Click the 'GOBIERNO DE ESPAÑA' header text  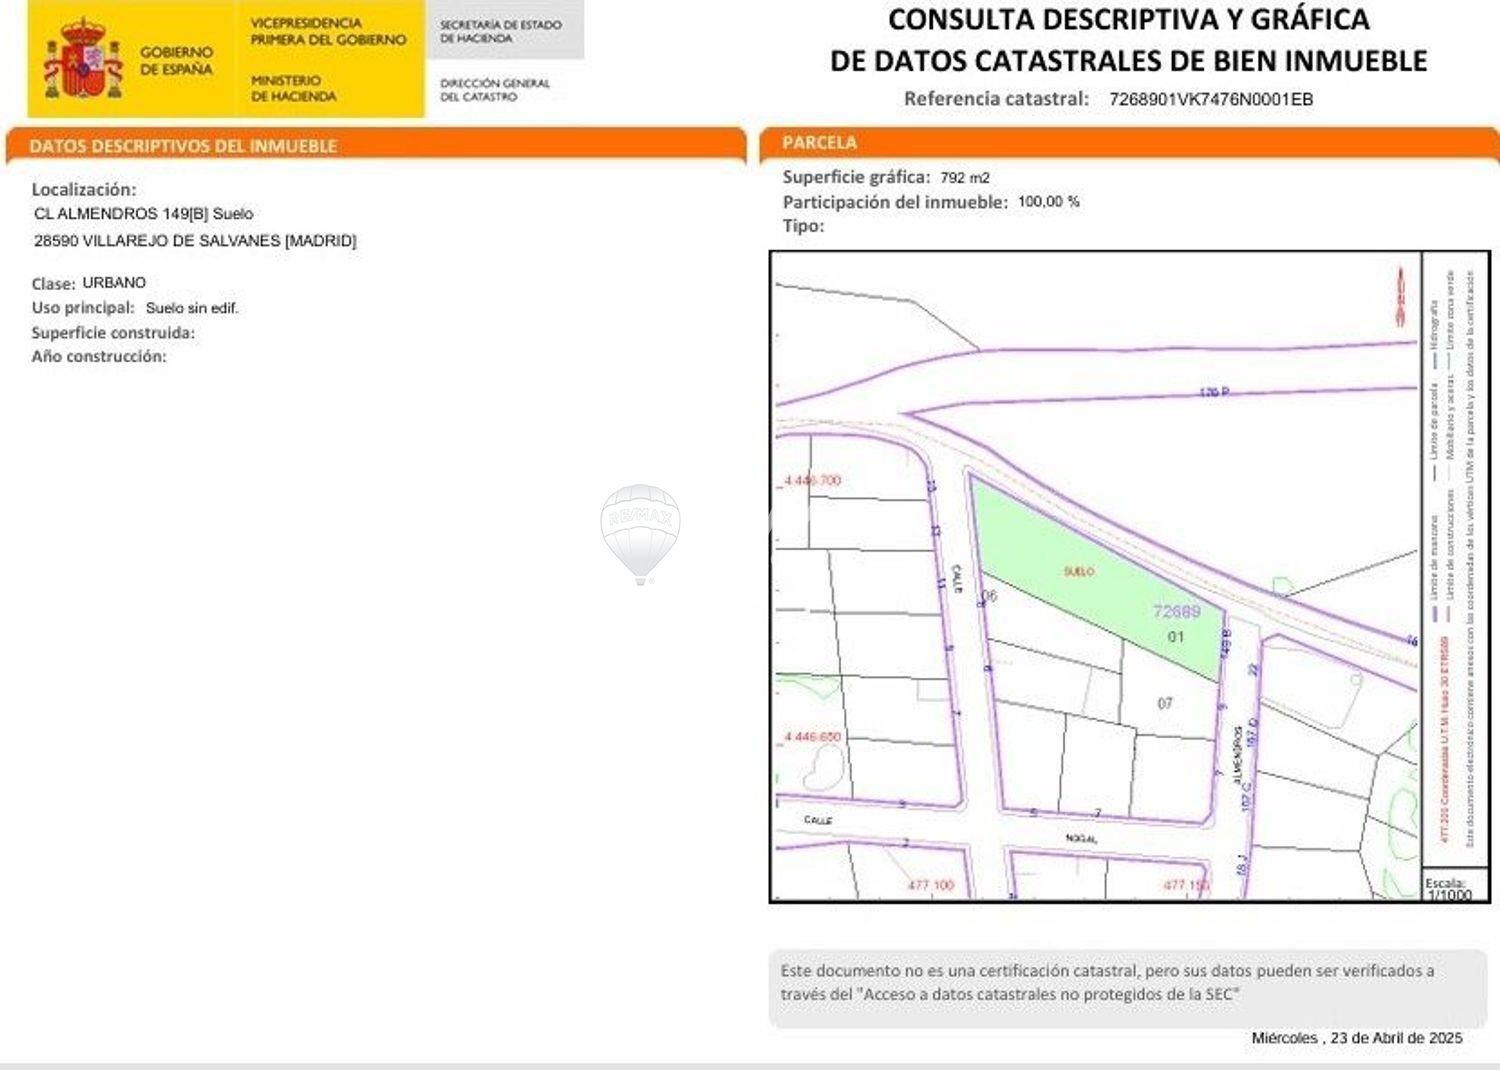click(176, 60)
